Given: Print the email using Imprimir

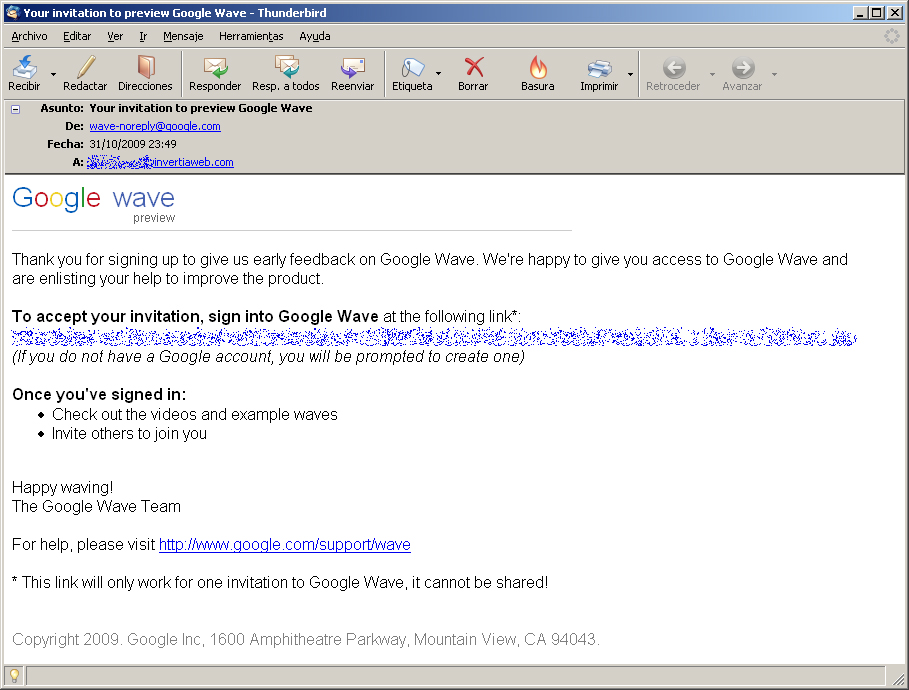Looking at the screenshot, I should 599,73.
